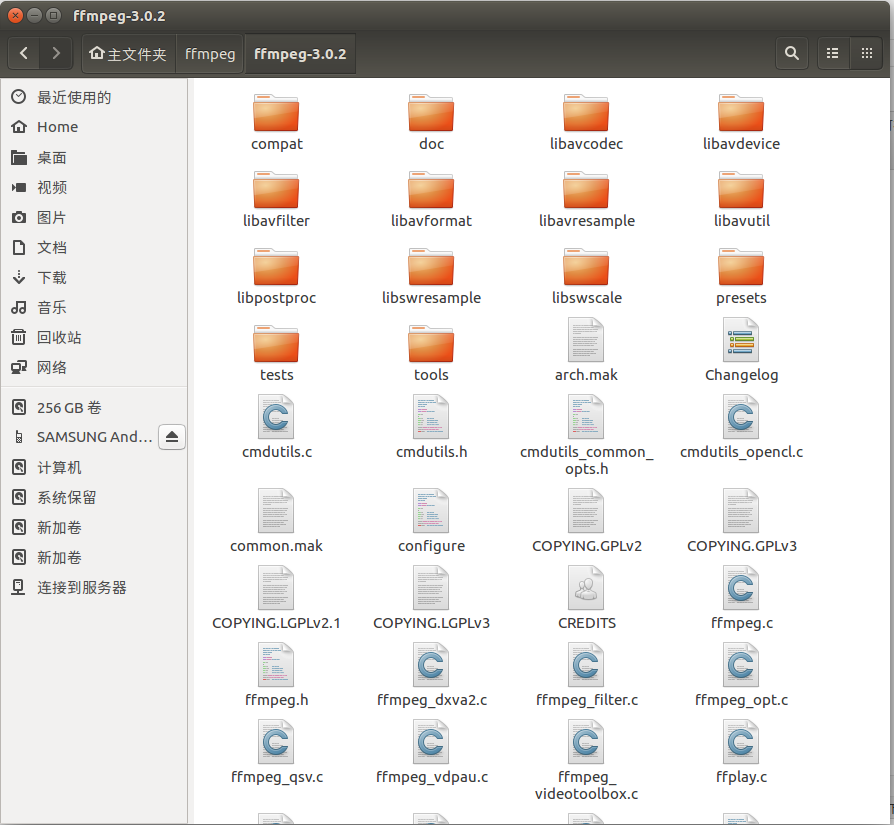Image resolution: width=894 pixels, height=825 pixels.
Task: Open 网络 in the sidebar
Action: point(94,367)
